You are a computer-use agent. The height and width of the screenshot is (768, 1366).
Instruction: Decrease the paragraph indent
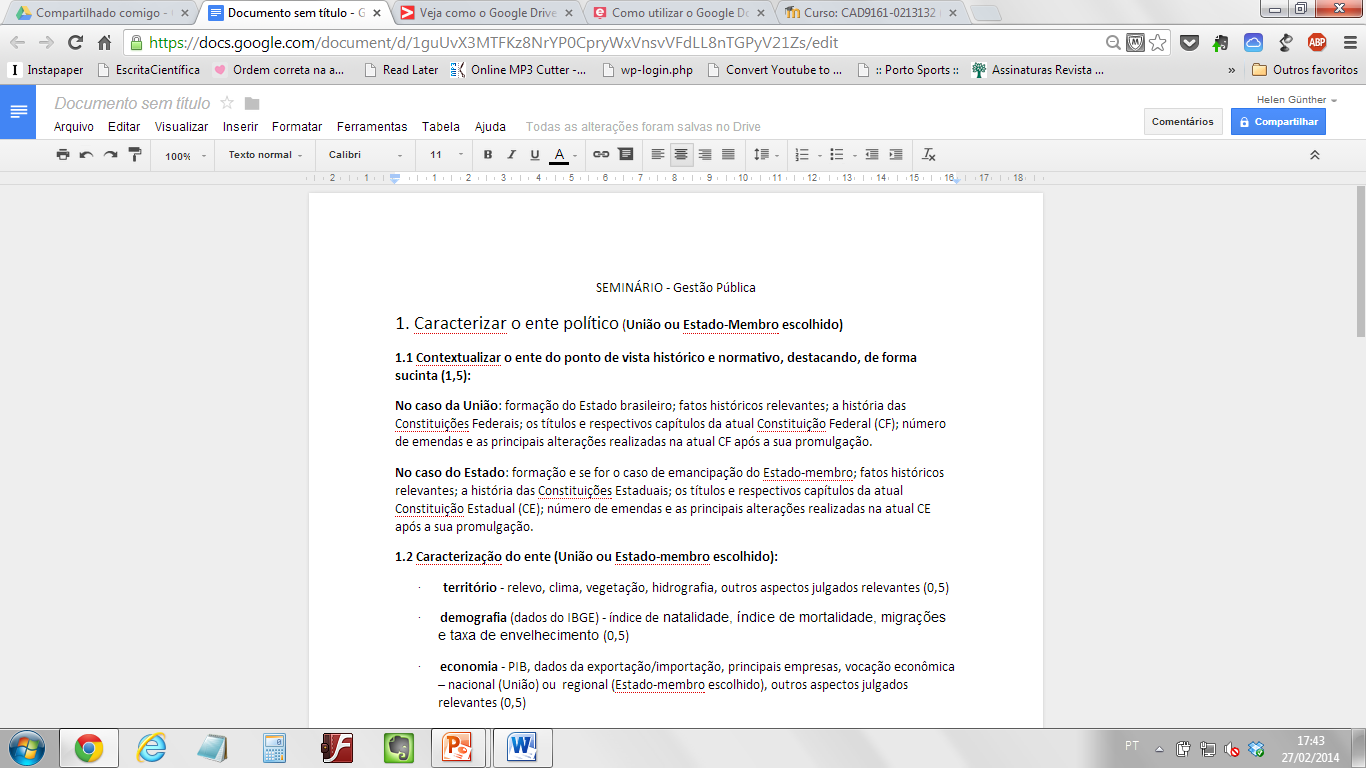coord(872,155)
